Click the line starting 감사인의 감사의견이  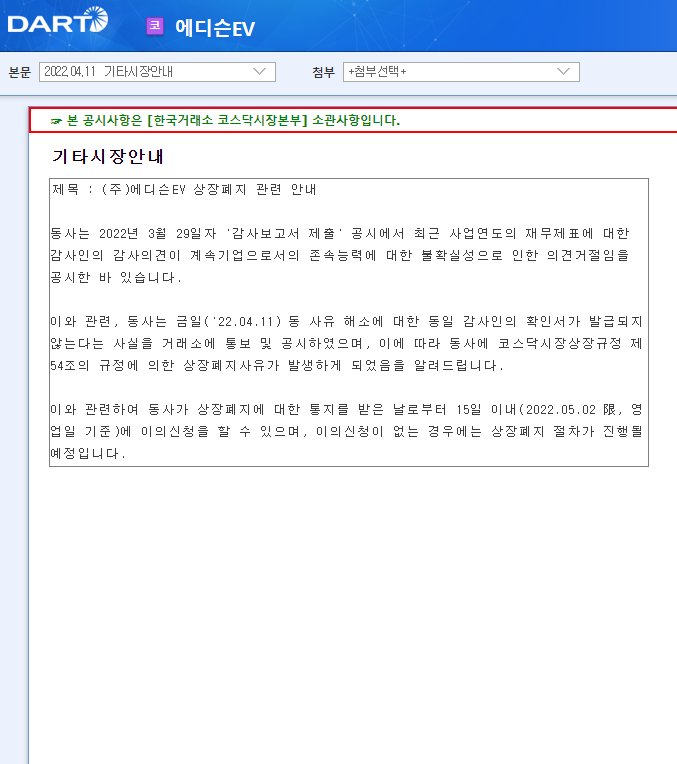pyautogui.click(x=340, y=255)
